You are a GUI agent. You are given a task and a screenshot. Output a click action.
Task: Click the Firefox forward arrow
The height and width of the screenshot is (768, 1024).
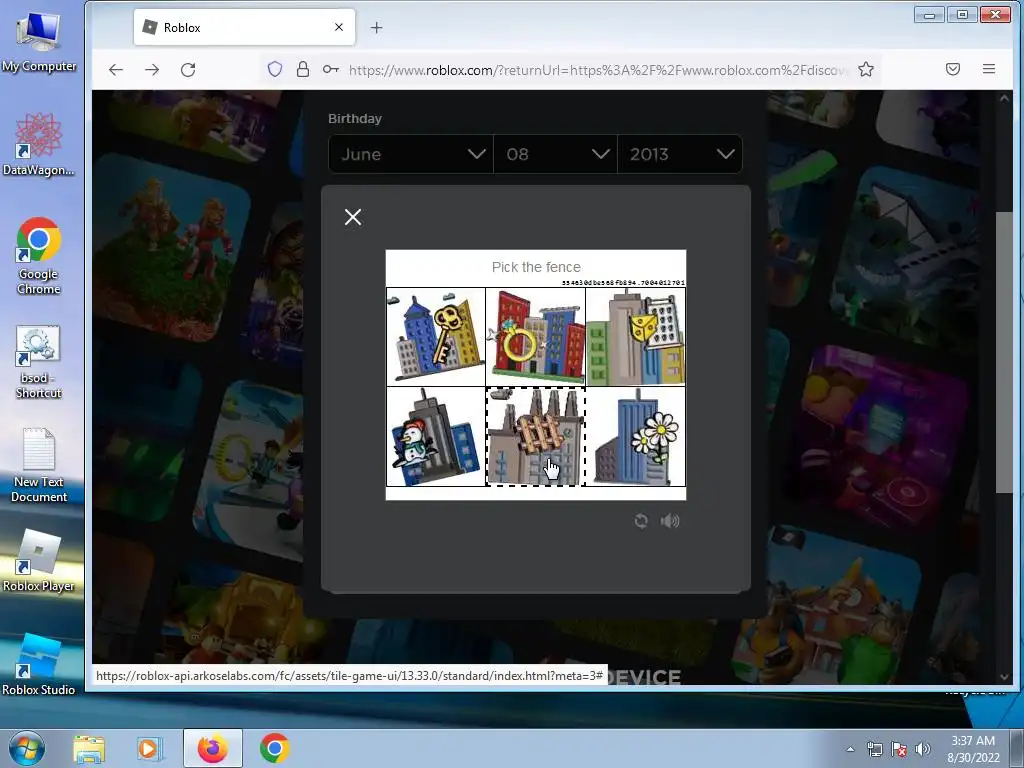152,69
